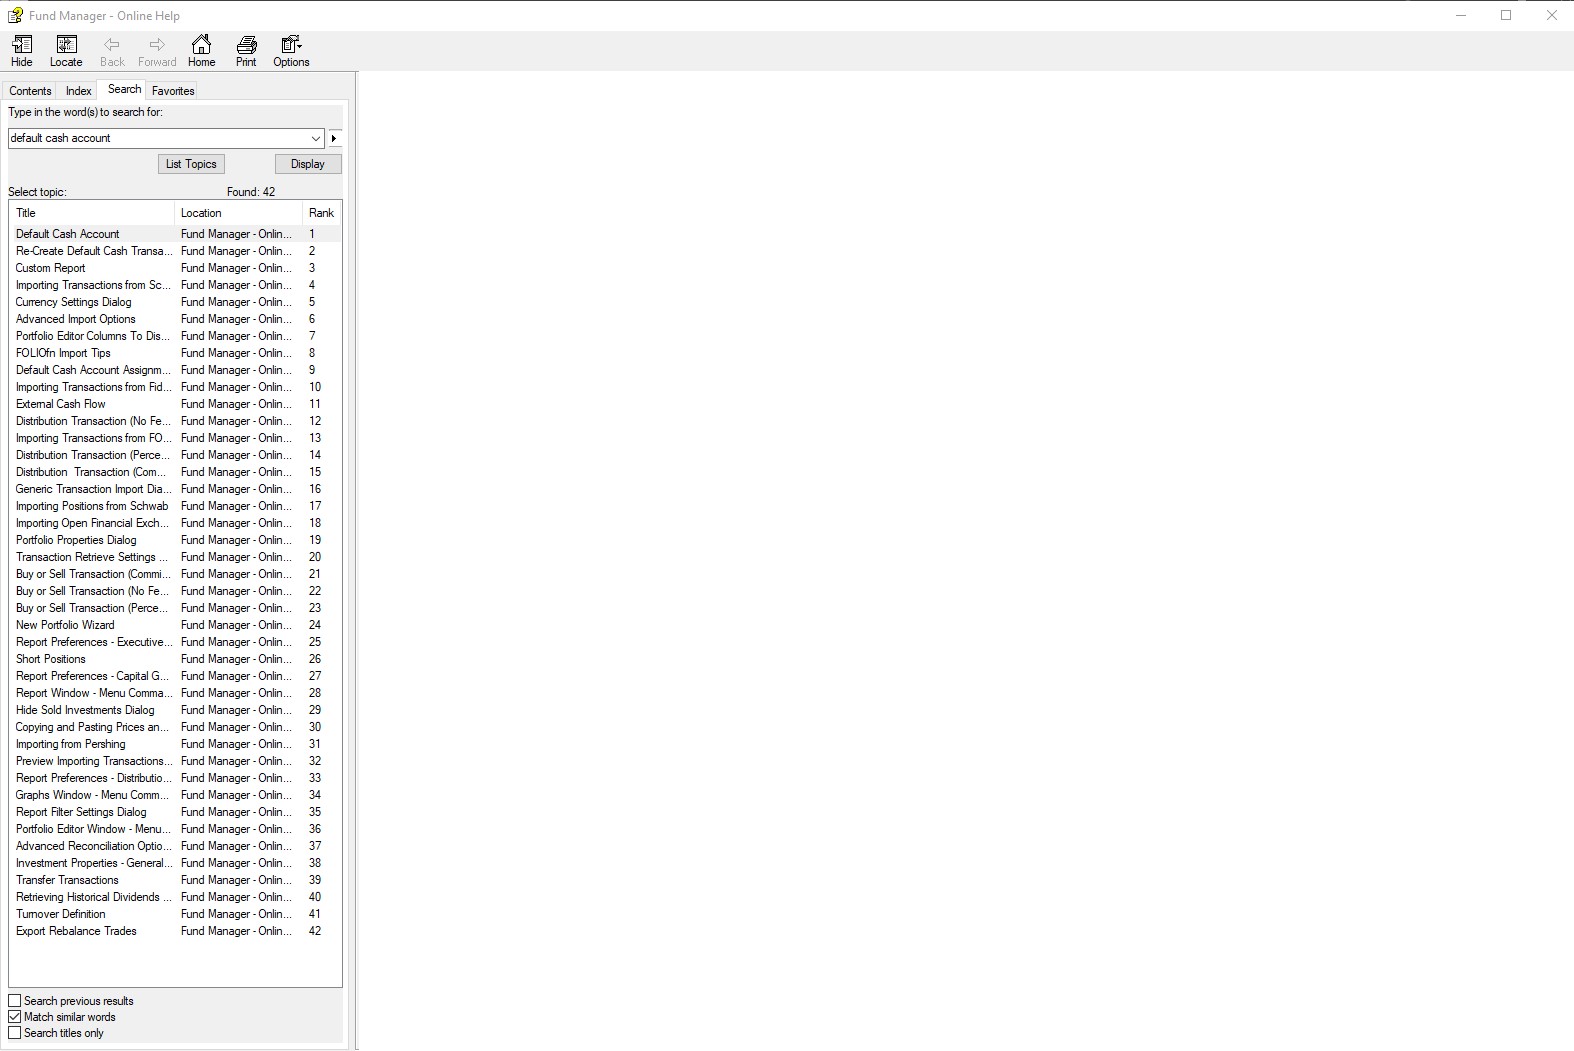This screenshot has height=1051, width=1574.
Task: Click the List Topics button
Action: (x=191, y=164)
